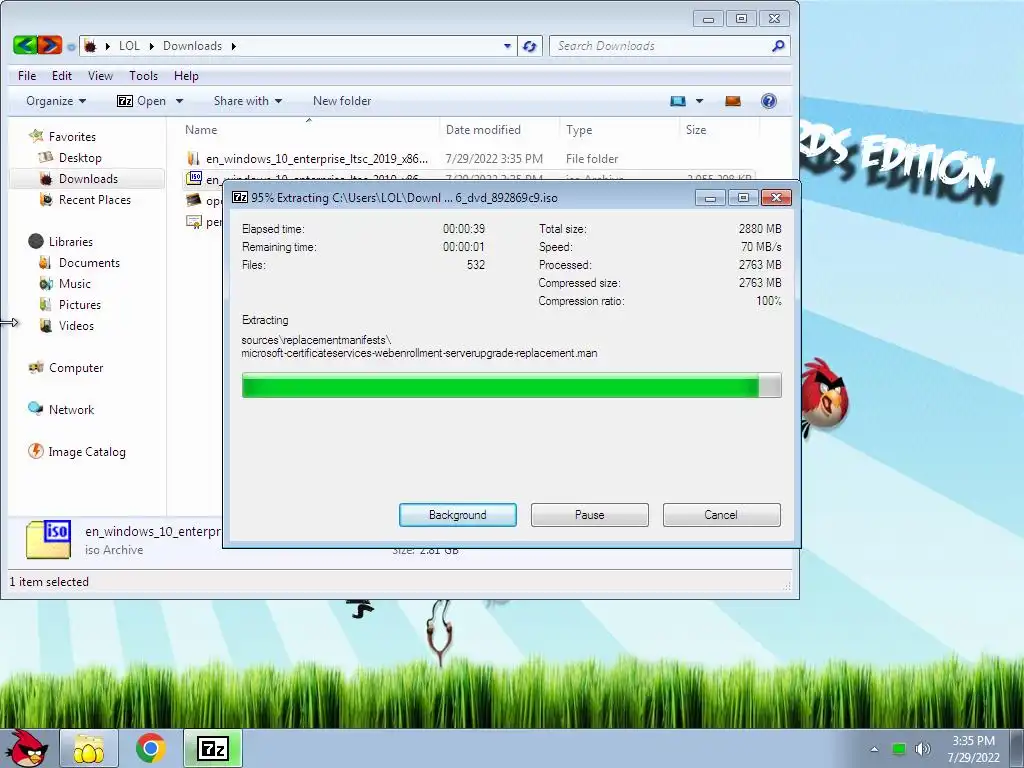
Task: Open the Tools menu
Action: coord(143,76)
